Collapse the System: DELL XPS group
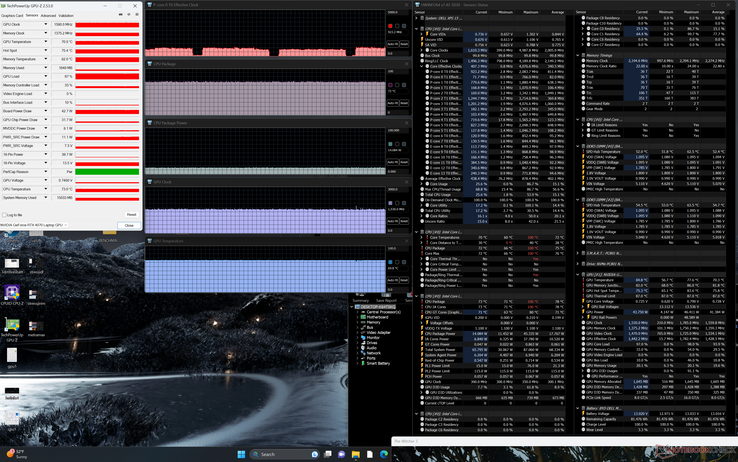The width and height of the screenshot is (738, 462). point(417,18)
